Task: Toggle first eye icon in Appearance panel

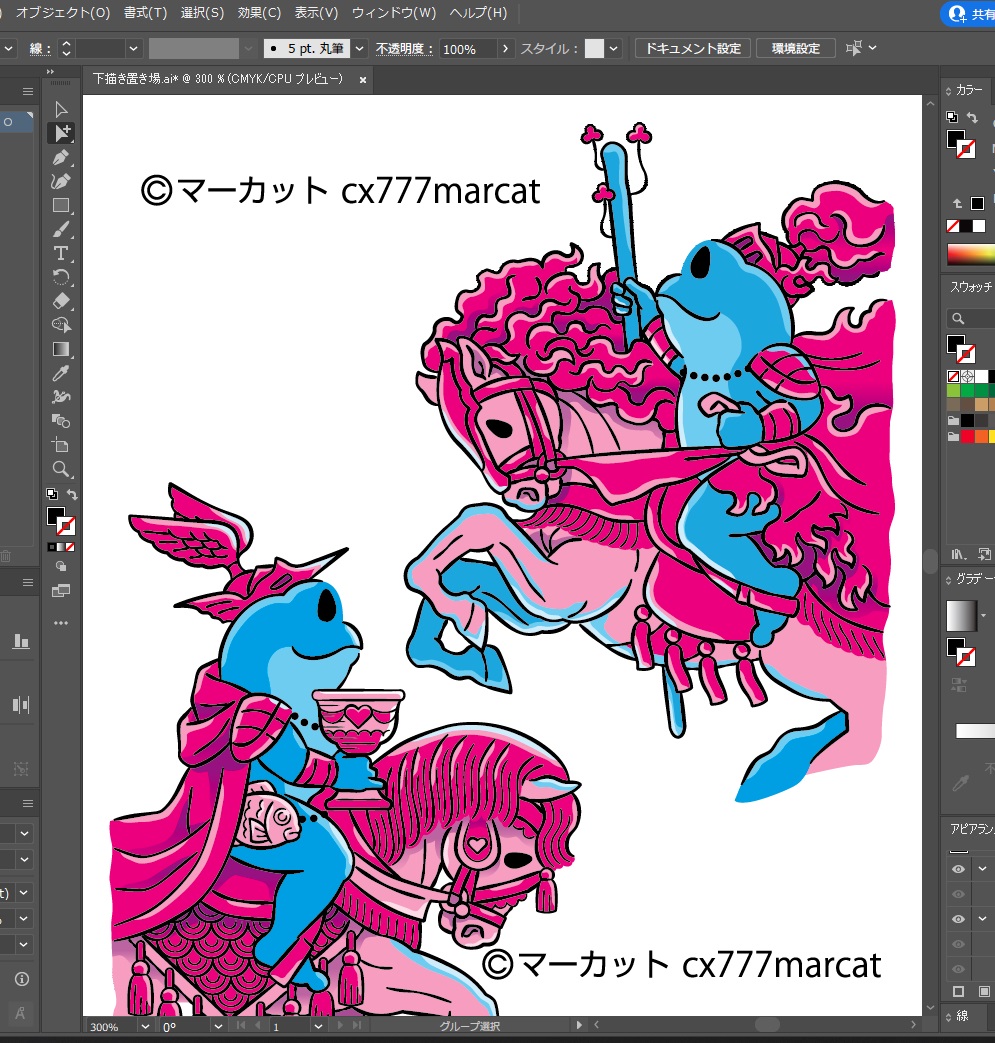Action: (958, 869)
